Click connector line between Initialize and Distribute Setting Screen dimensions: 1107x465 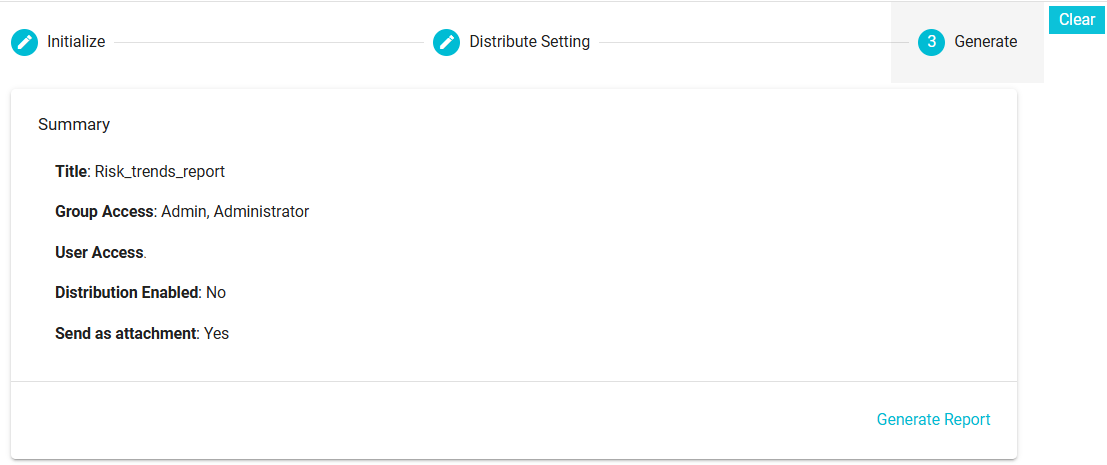[269, 42]
